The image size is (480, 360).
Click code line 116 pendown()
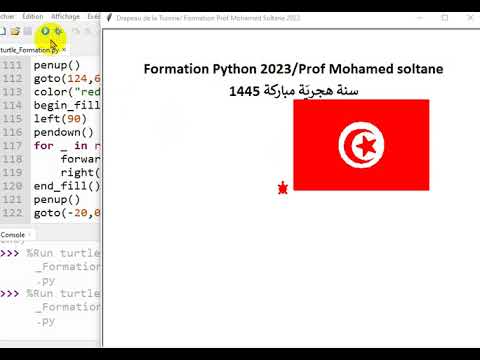(64, 132)
